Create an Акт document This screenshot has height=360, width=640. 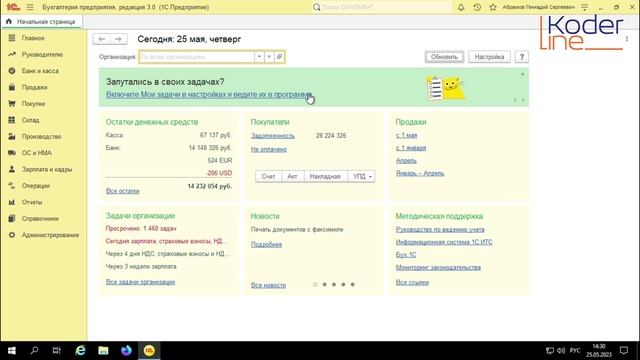292,176
